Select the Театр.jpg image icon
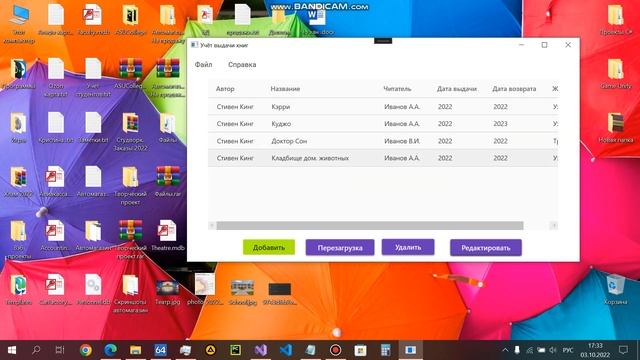This screenshot has width=640, height=360. coord(167,293)
